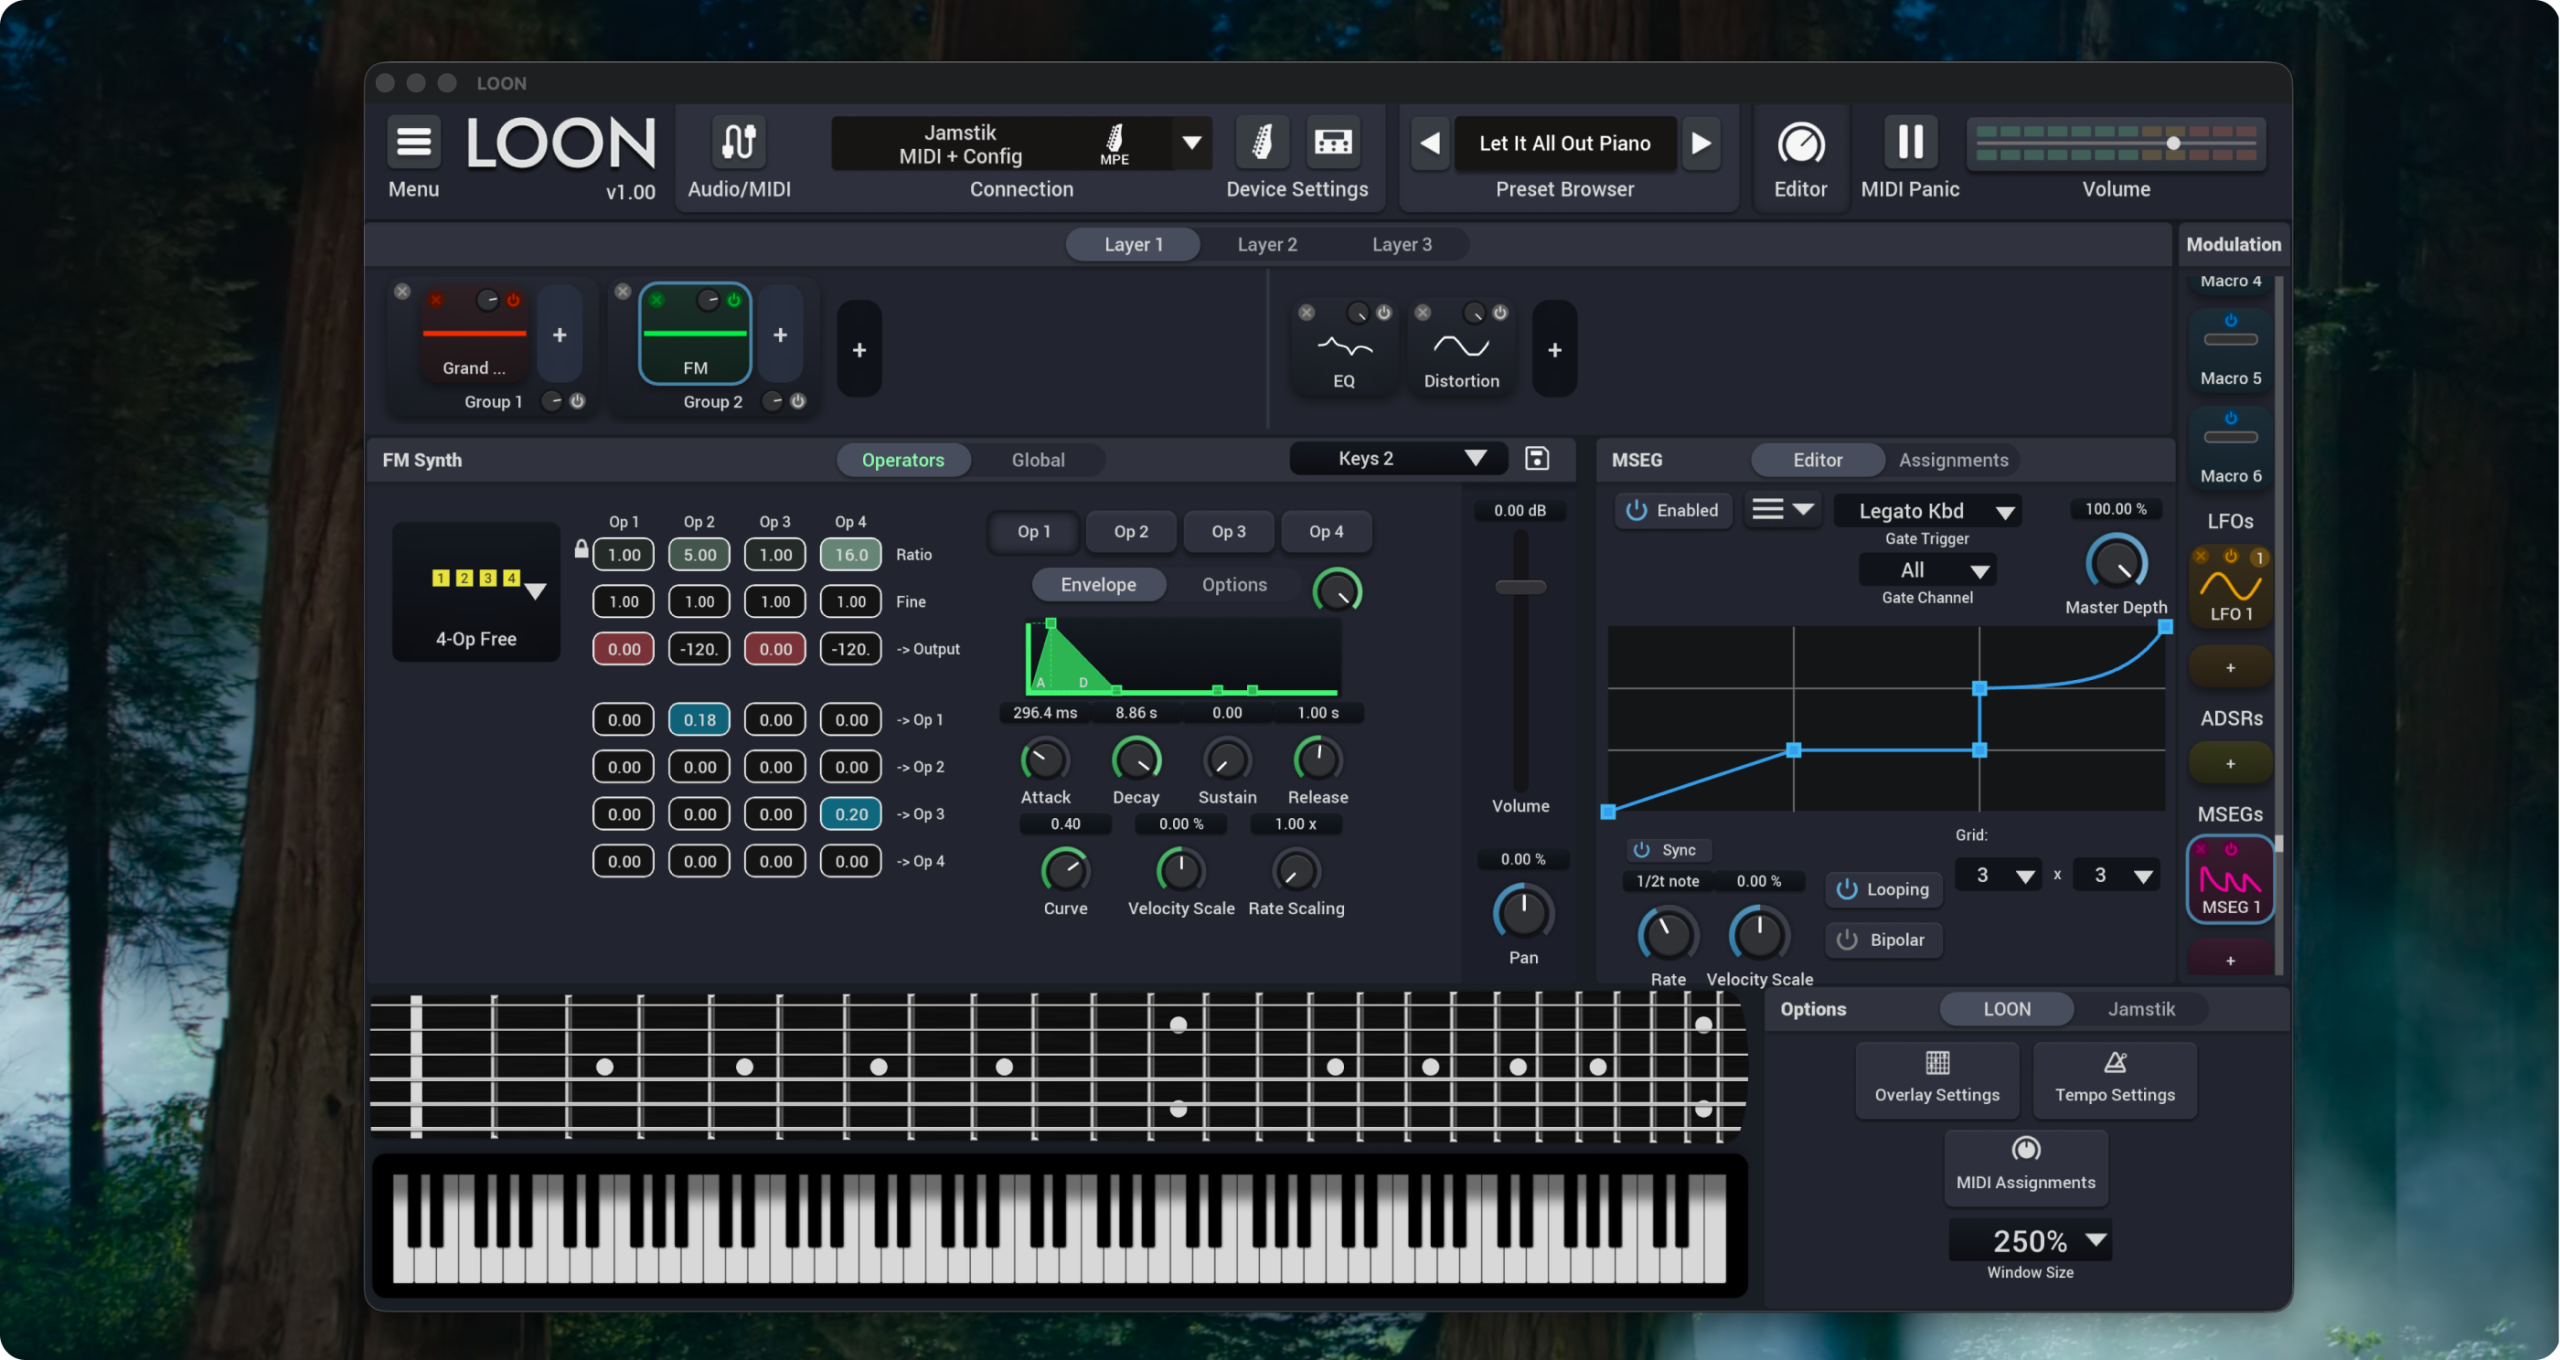Open Legato Kbd Gate Trigger dropdown

[x=1927, y=511]
